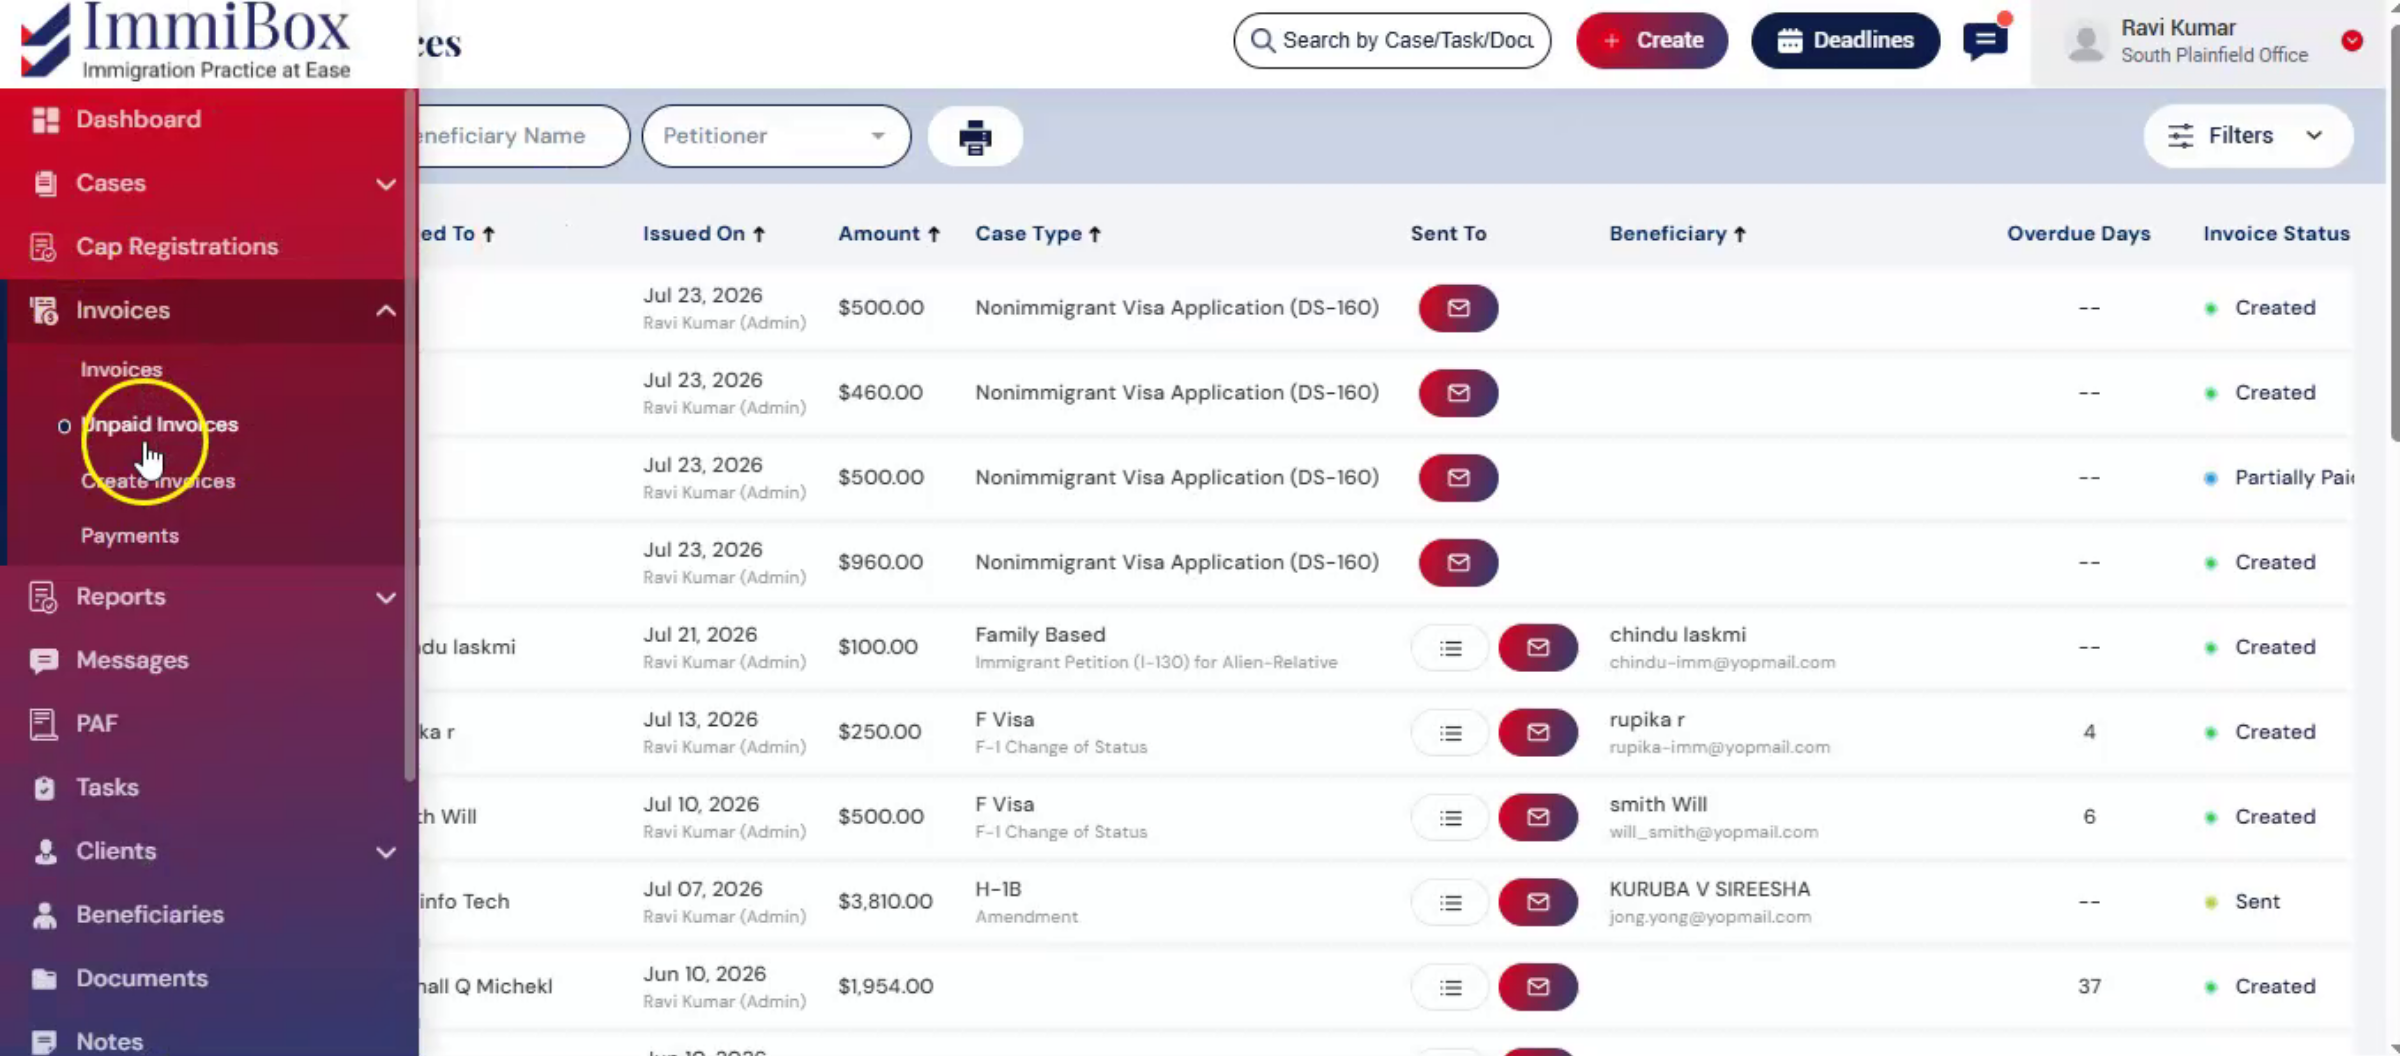Open the Dashboard sidebar item
The image size is (2400, 1056).
pyautogui.click(x=138, y=119)
